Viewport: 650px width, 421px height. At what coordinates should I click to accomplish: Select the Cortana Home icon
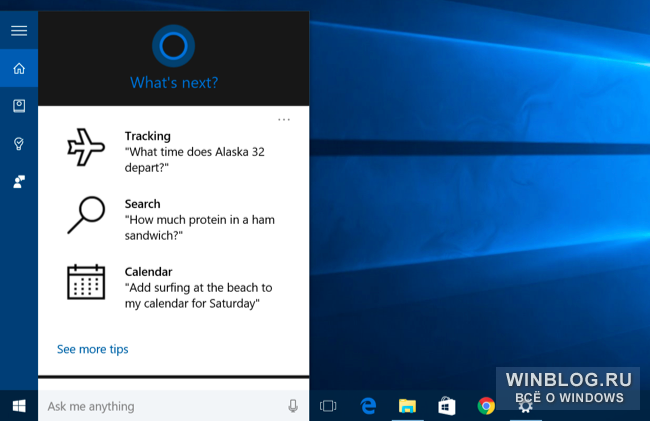click(x=19, y=68)
